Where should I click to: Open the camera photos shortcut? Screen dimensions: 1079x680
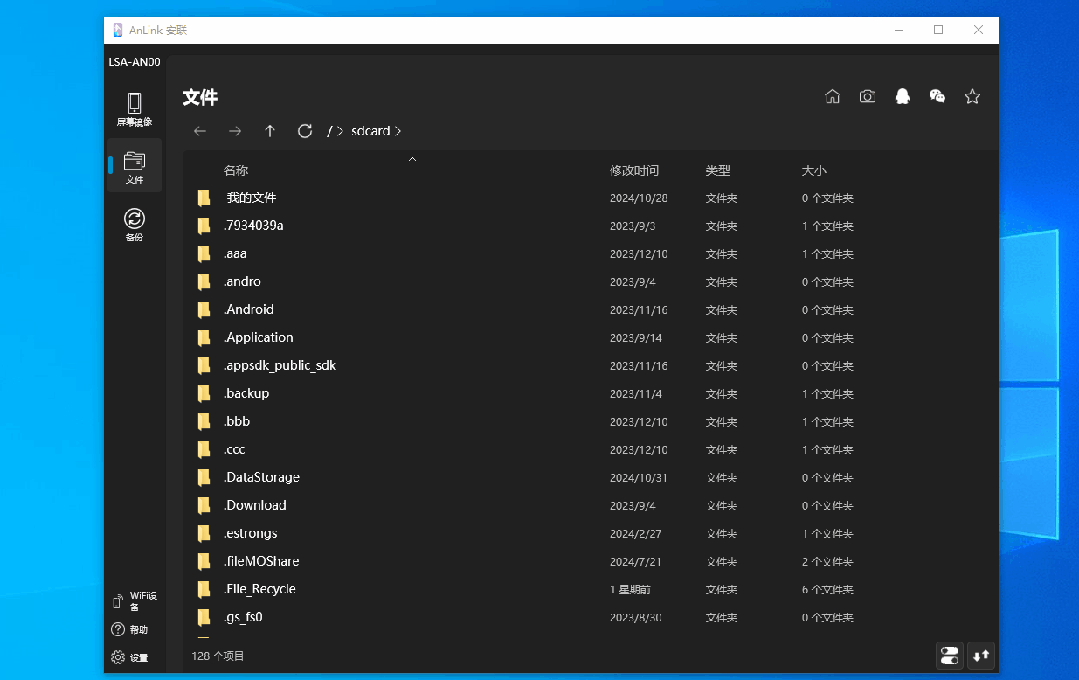tap(867, 97)
